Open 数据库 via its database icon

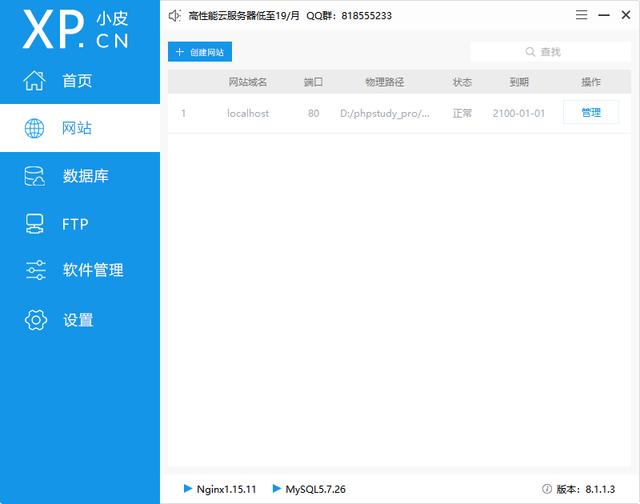click(35, 176)
